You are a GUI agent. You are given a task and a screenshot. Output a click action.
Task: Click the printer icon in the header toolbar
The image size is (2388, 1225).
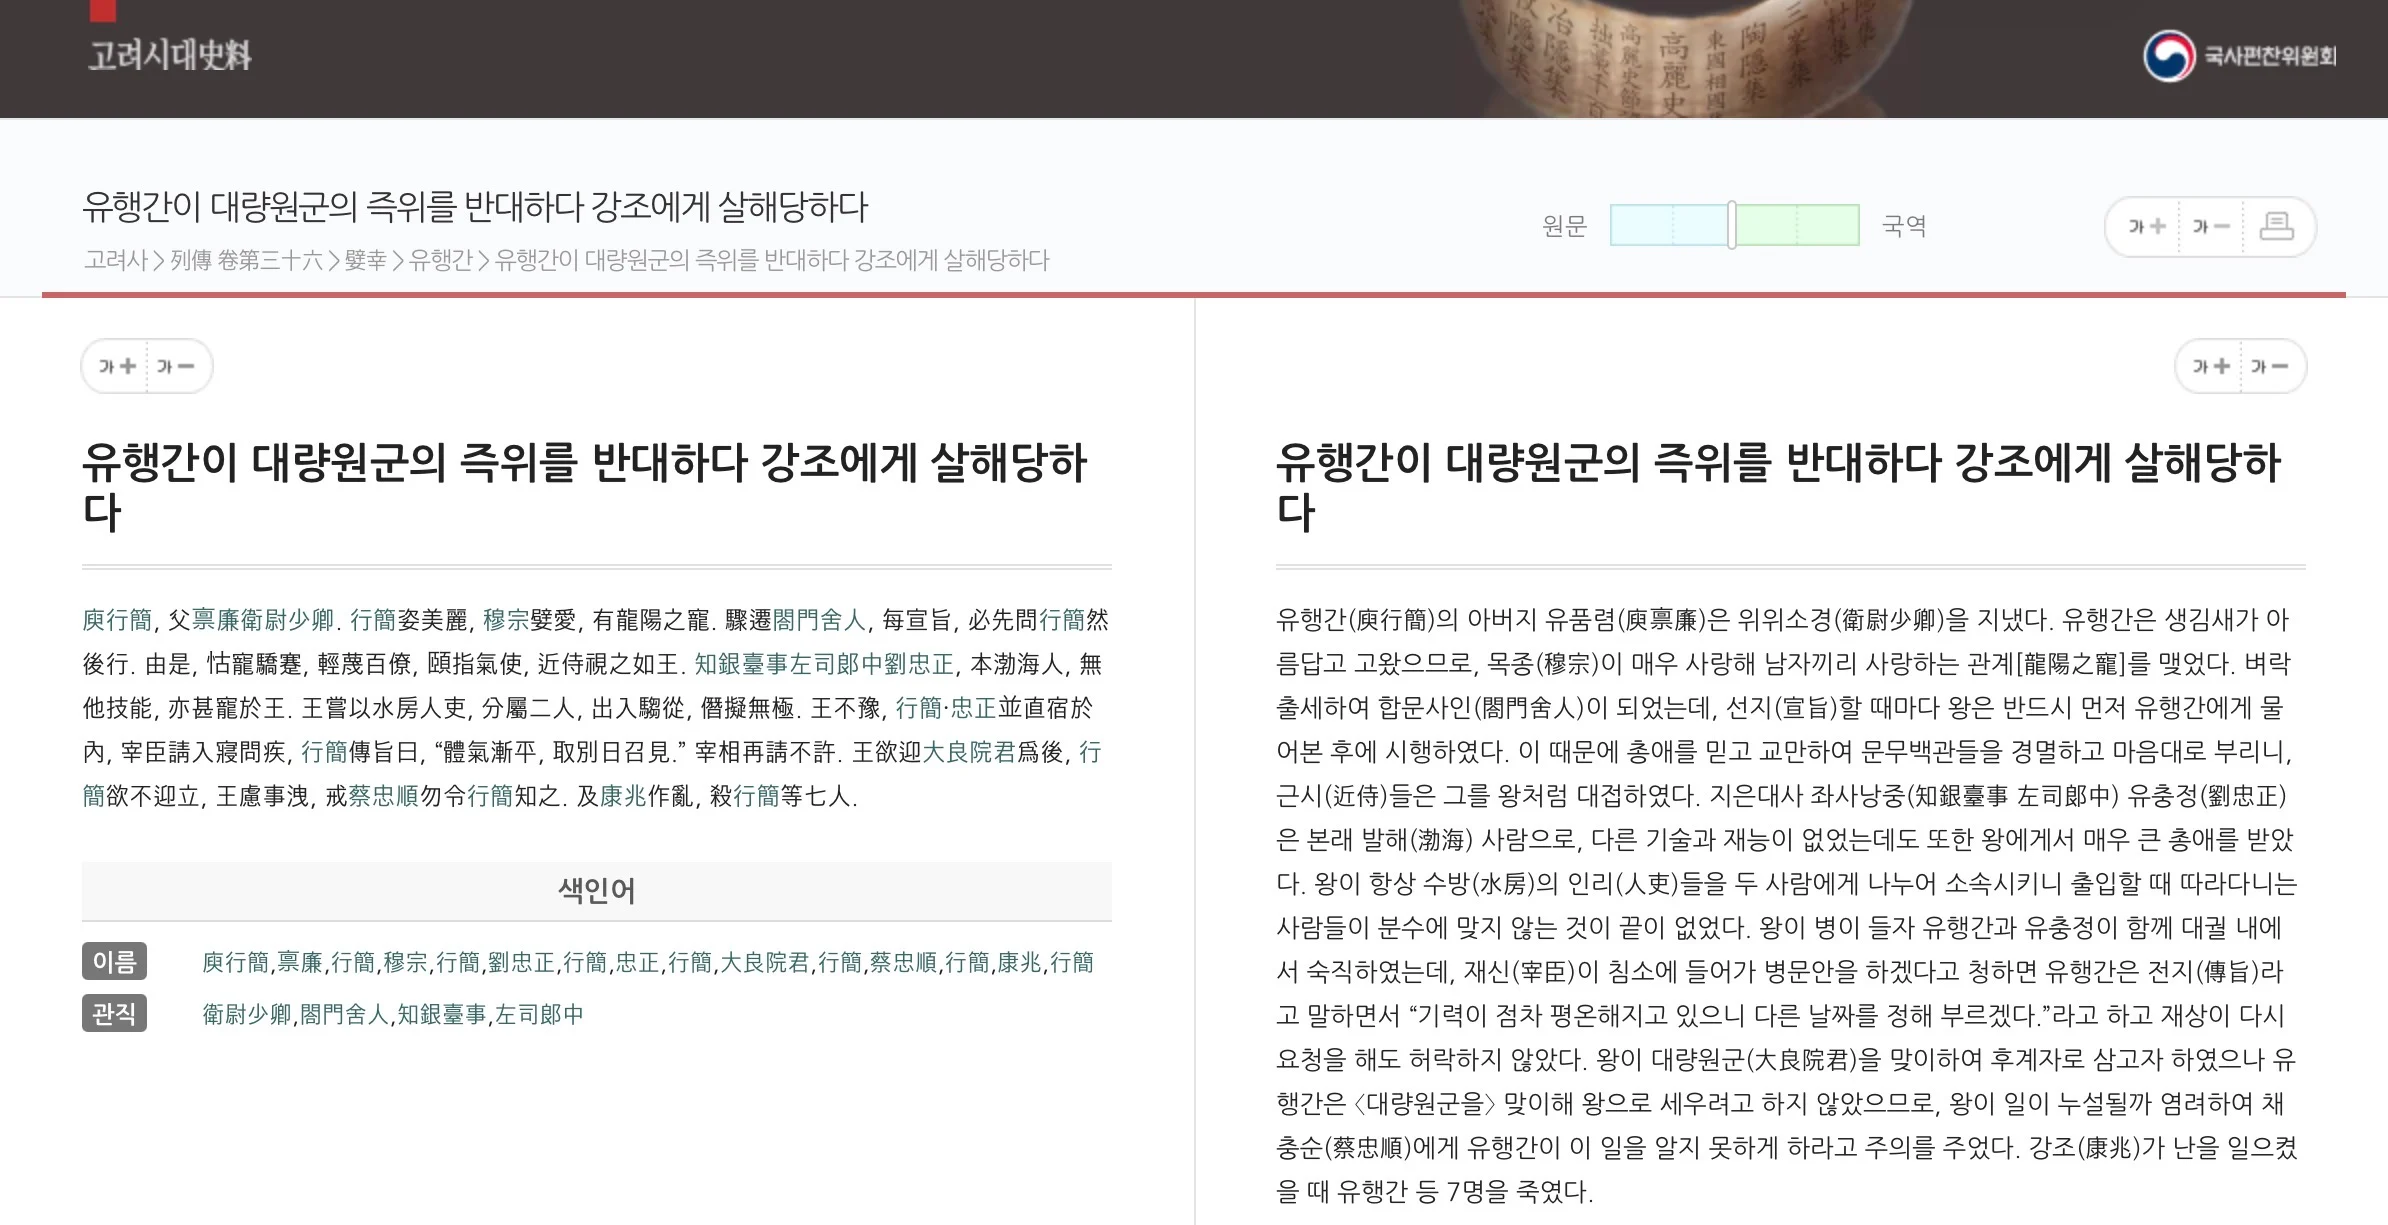coord(2276,226)
